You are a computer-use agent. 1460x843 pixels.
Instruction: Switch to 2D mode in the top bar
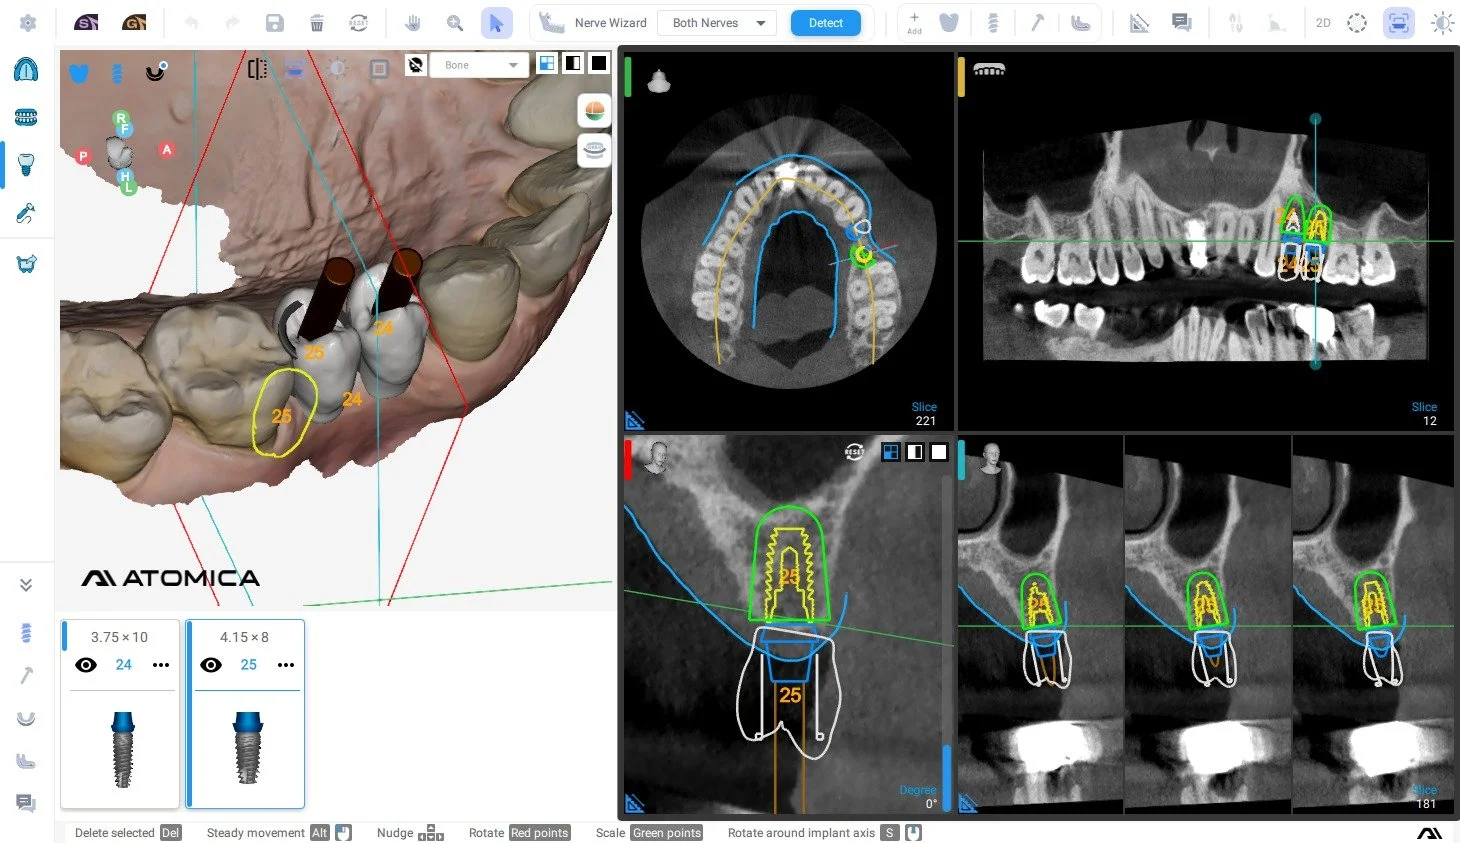pyautogui.click(x=1322, y=22)
